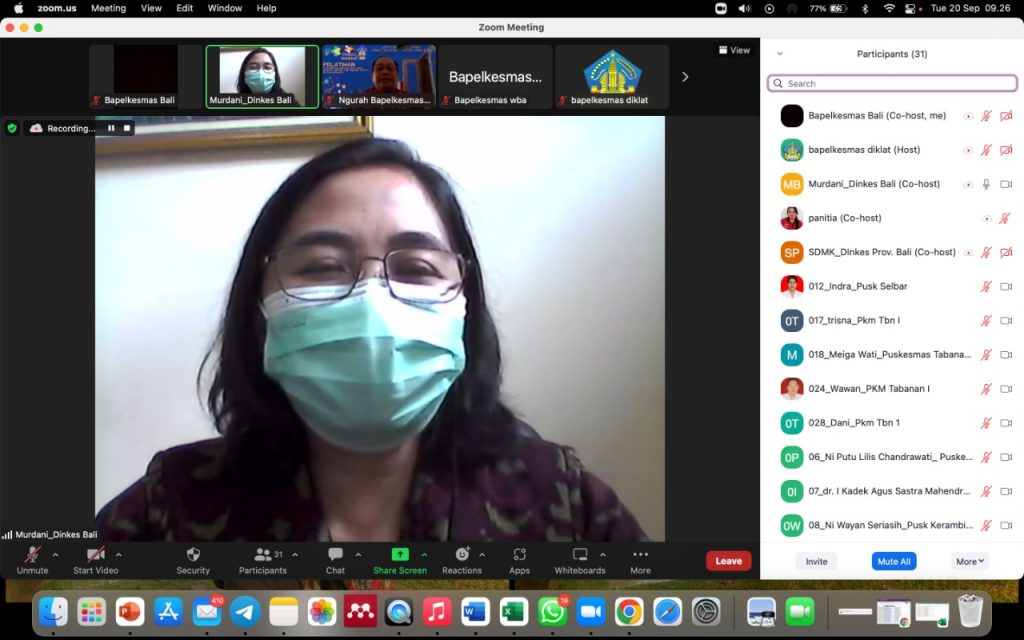Expand chat options arrow next to Chat
Viewport: 1024px width, 640px height.
(358, 554)
